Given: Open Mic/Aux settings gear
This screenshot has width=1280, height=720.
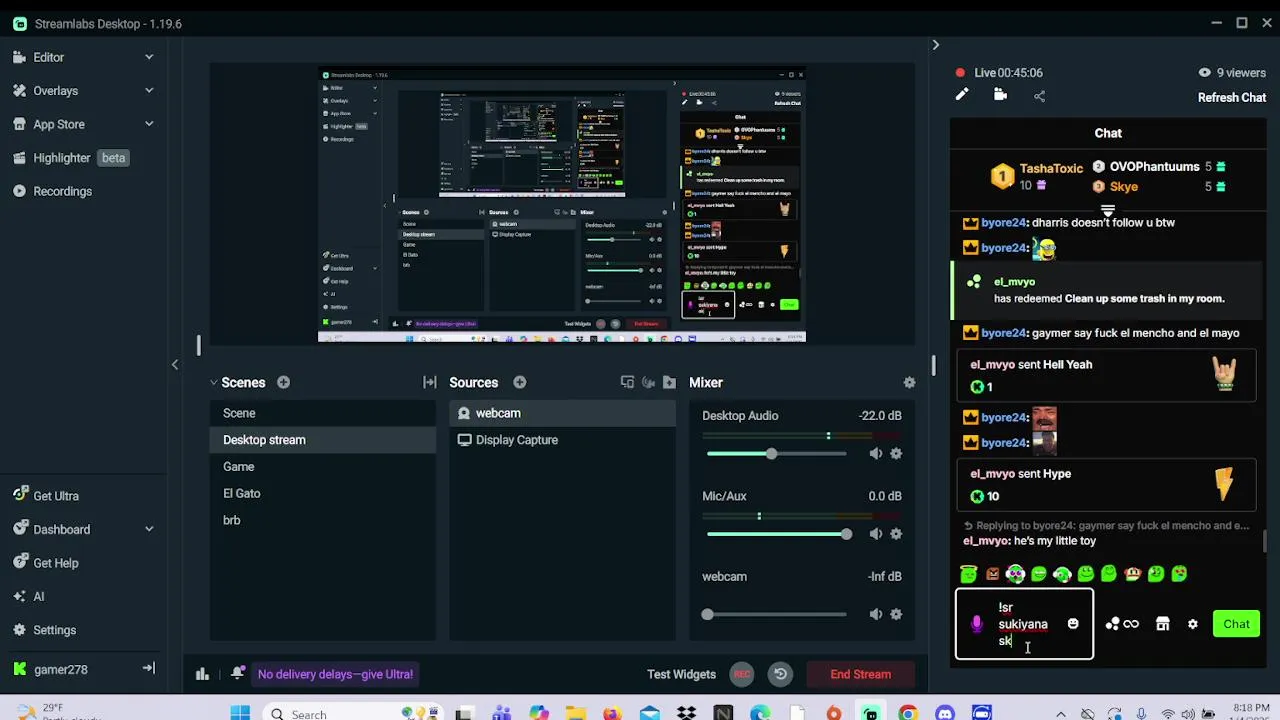Looking at the screenshot, I should pyautogui.click(x=896, y=534).
